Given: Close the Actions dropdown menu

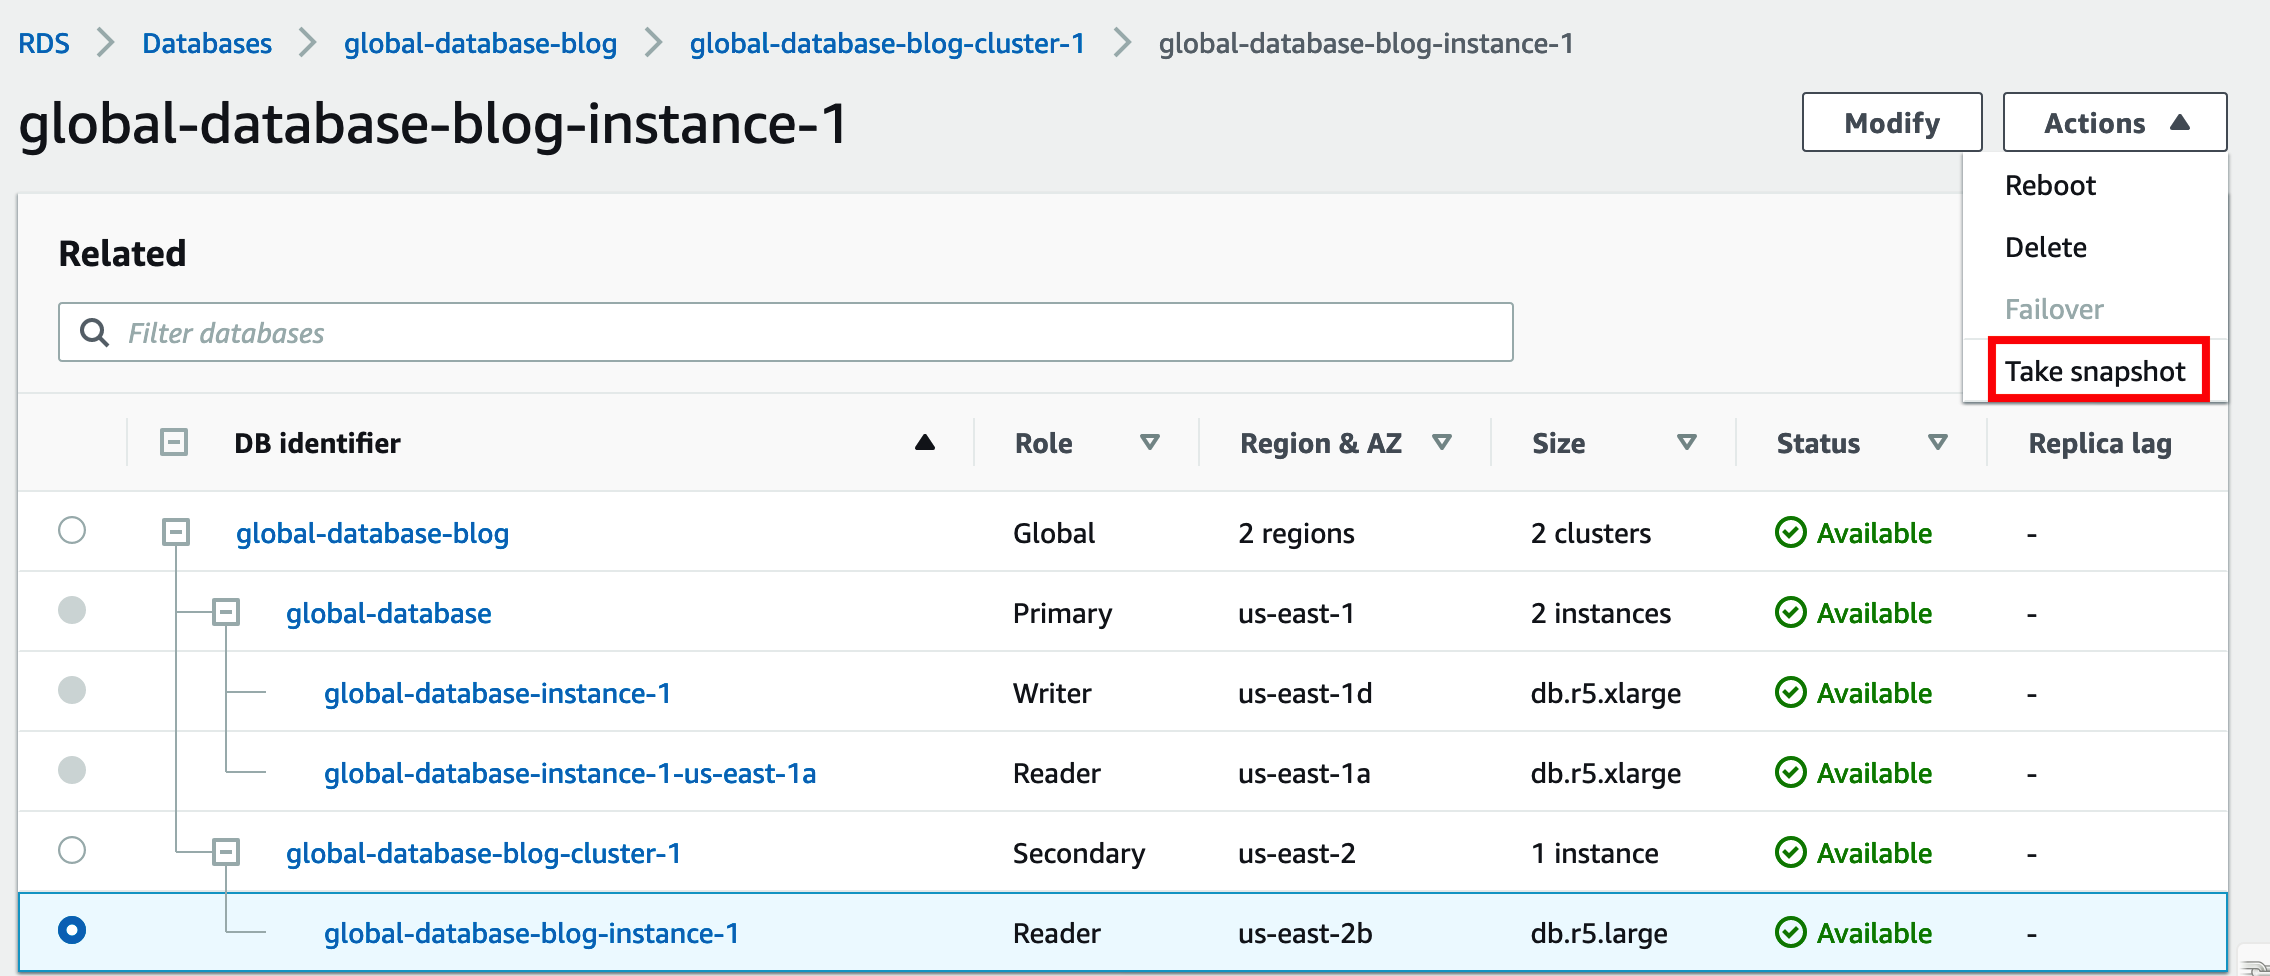Looking at the screenshot, I should [2114, 123].
